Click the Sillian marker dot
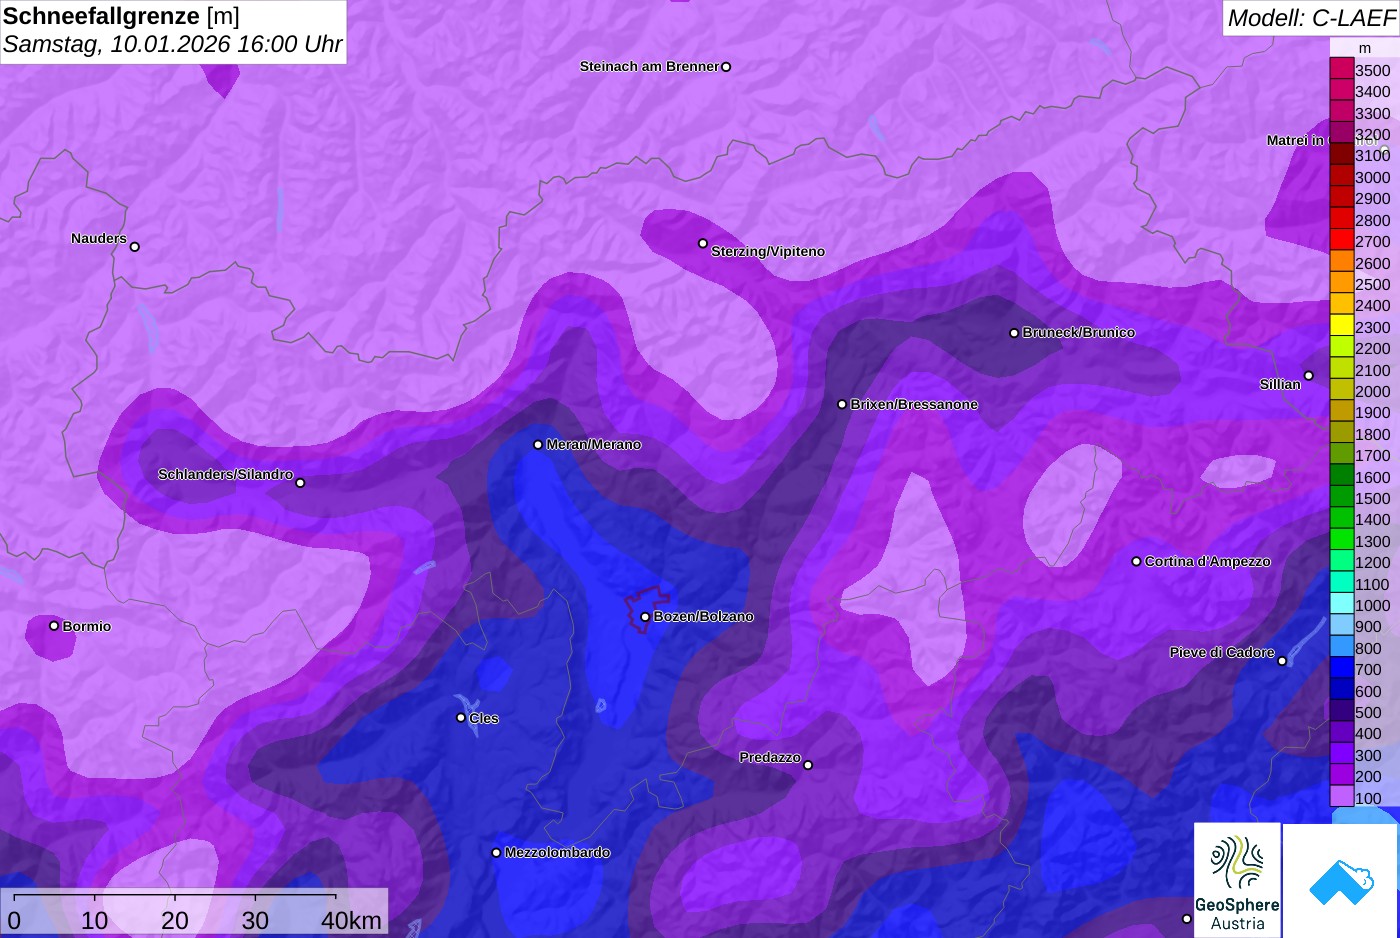Image resolution: width=1400 pixels, height=938 pixels. tap(1309, 376)
